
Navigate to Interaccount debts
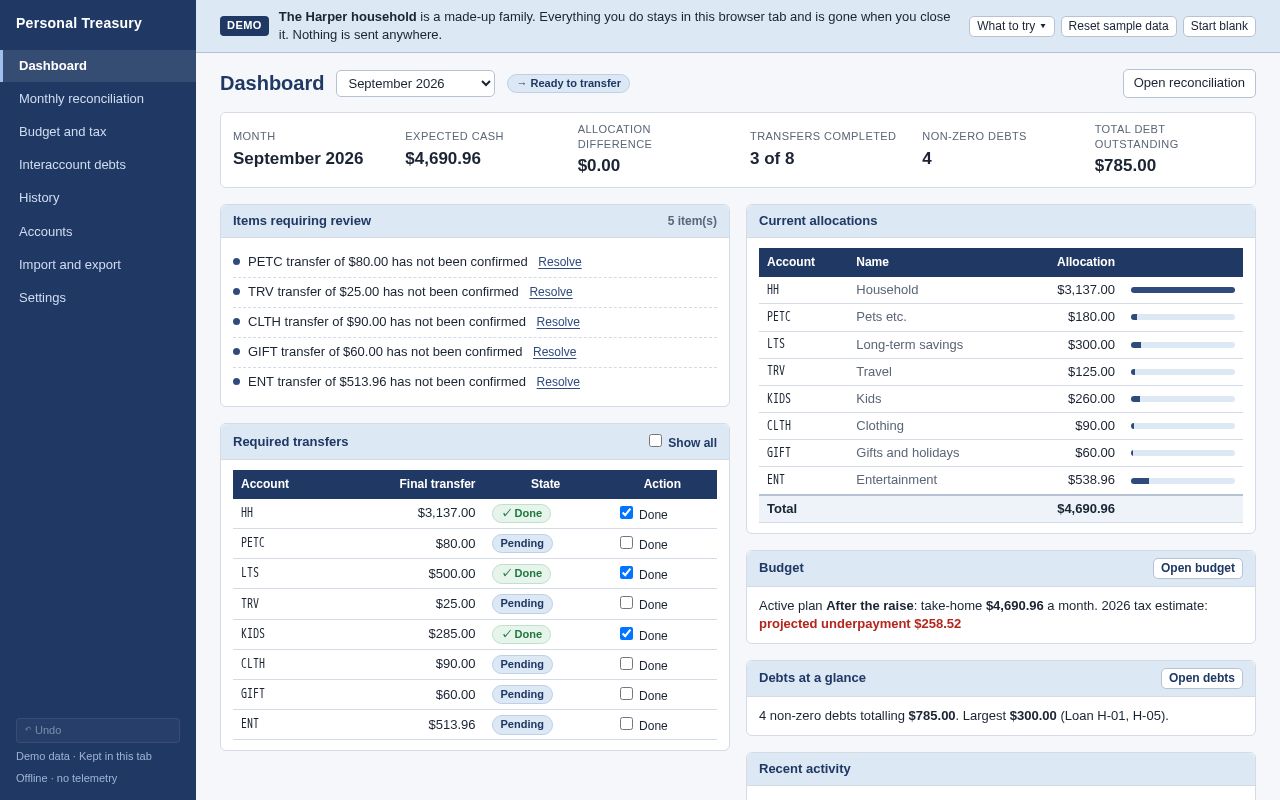[x=98, y=165]
